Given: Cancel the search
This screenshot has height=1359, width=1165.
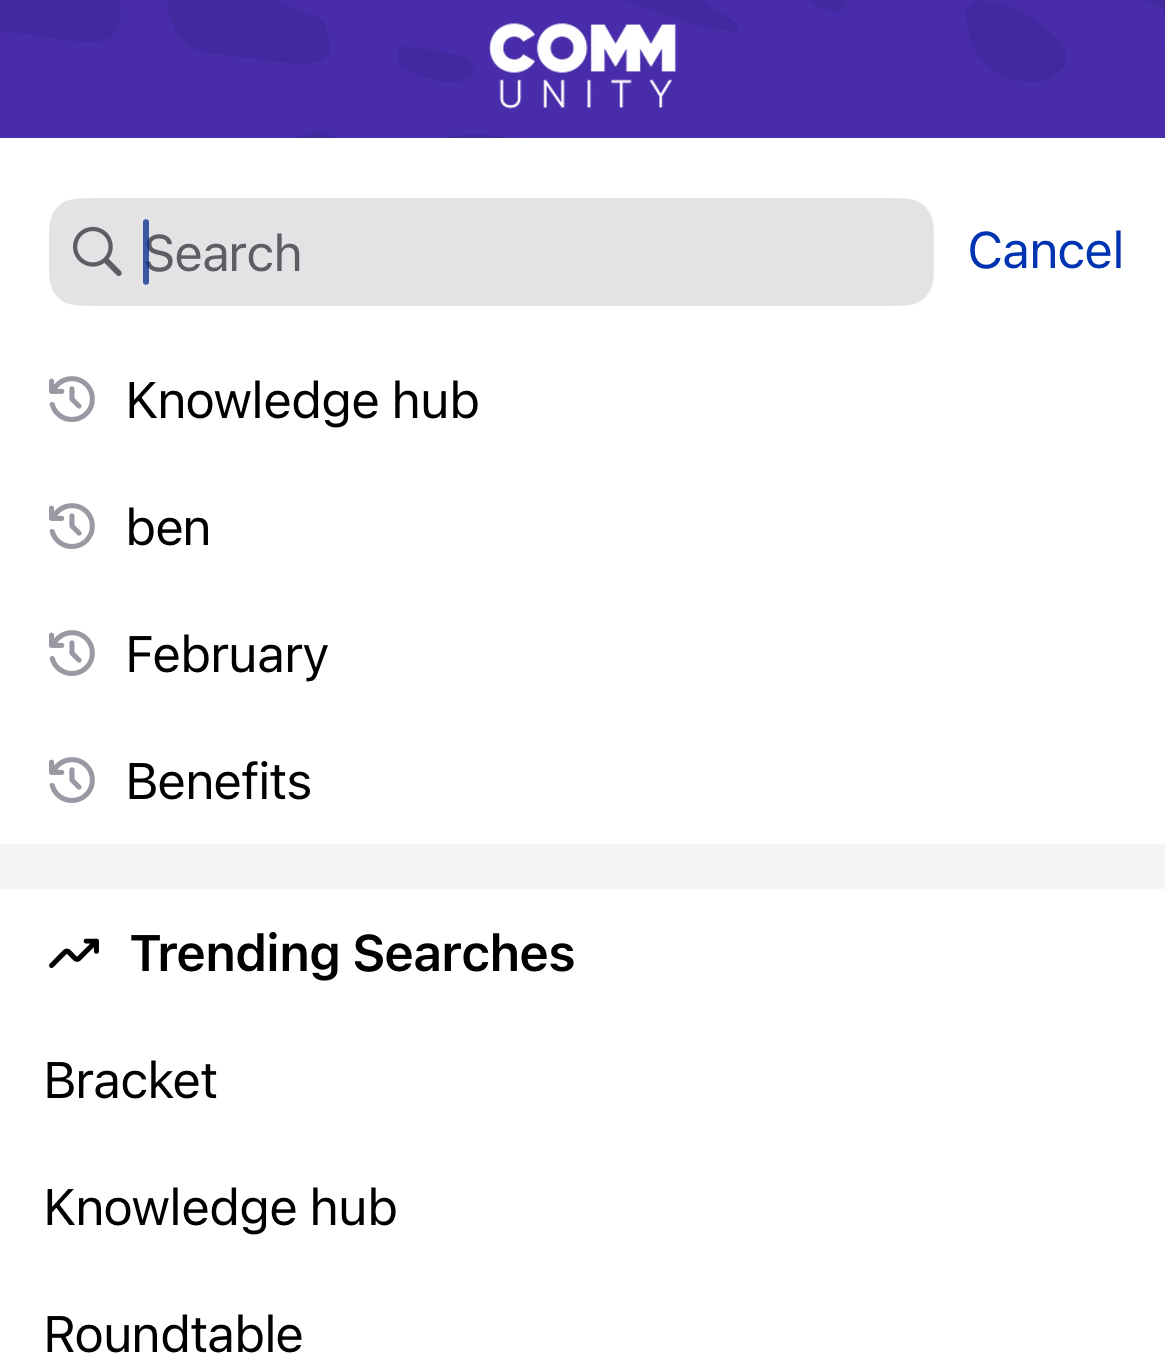Looking at the screenshot, I should [x=1045, y=251].
